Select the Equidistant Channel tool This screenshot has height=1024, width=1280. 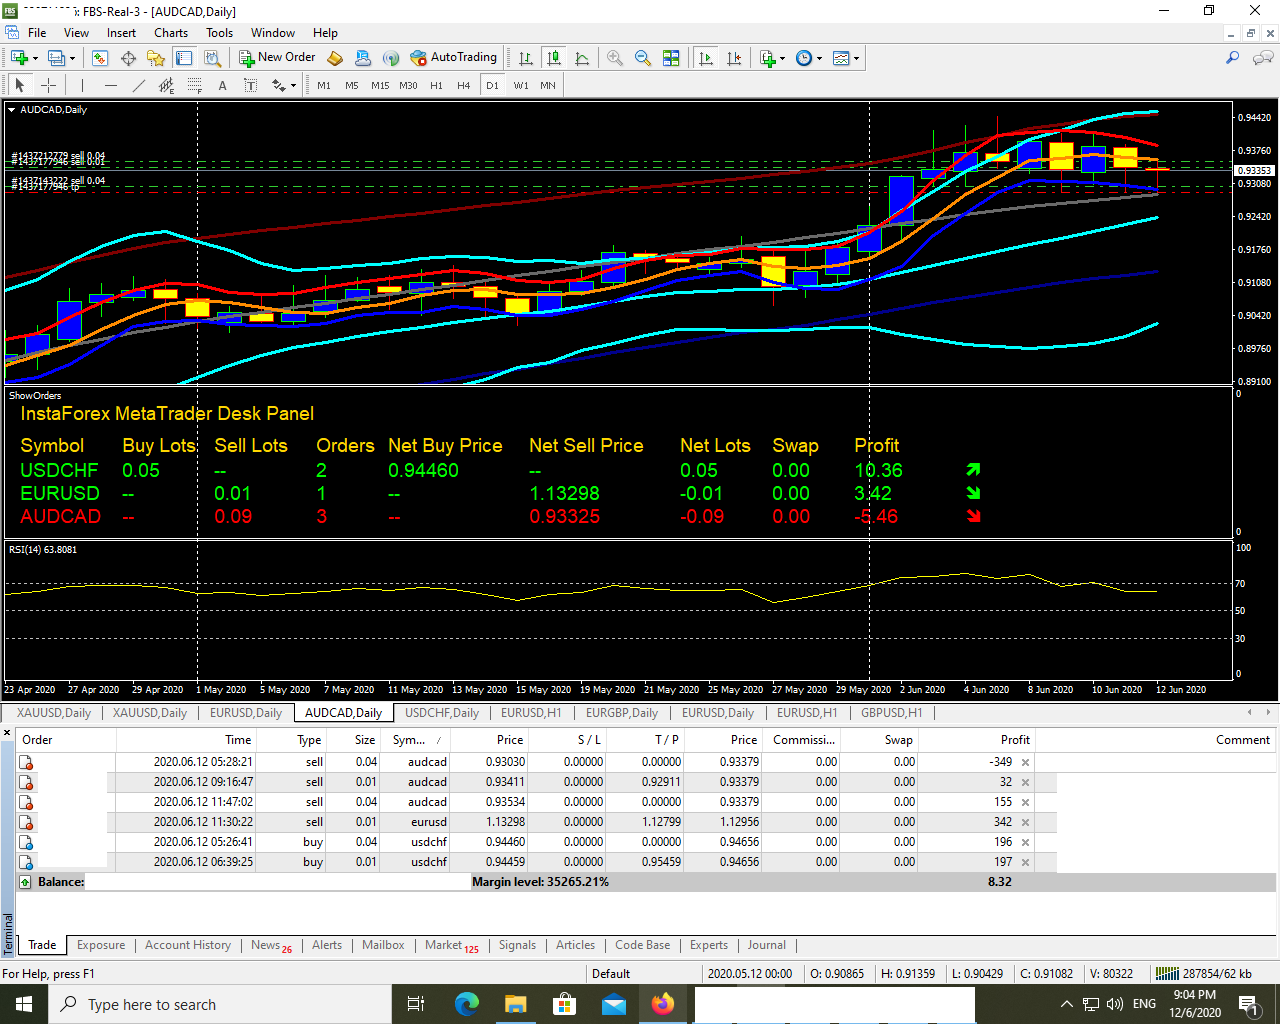(x=166, y=86)
